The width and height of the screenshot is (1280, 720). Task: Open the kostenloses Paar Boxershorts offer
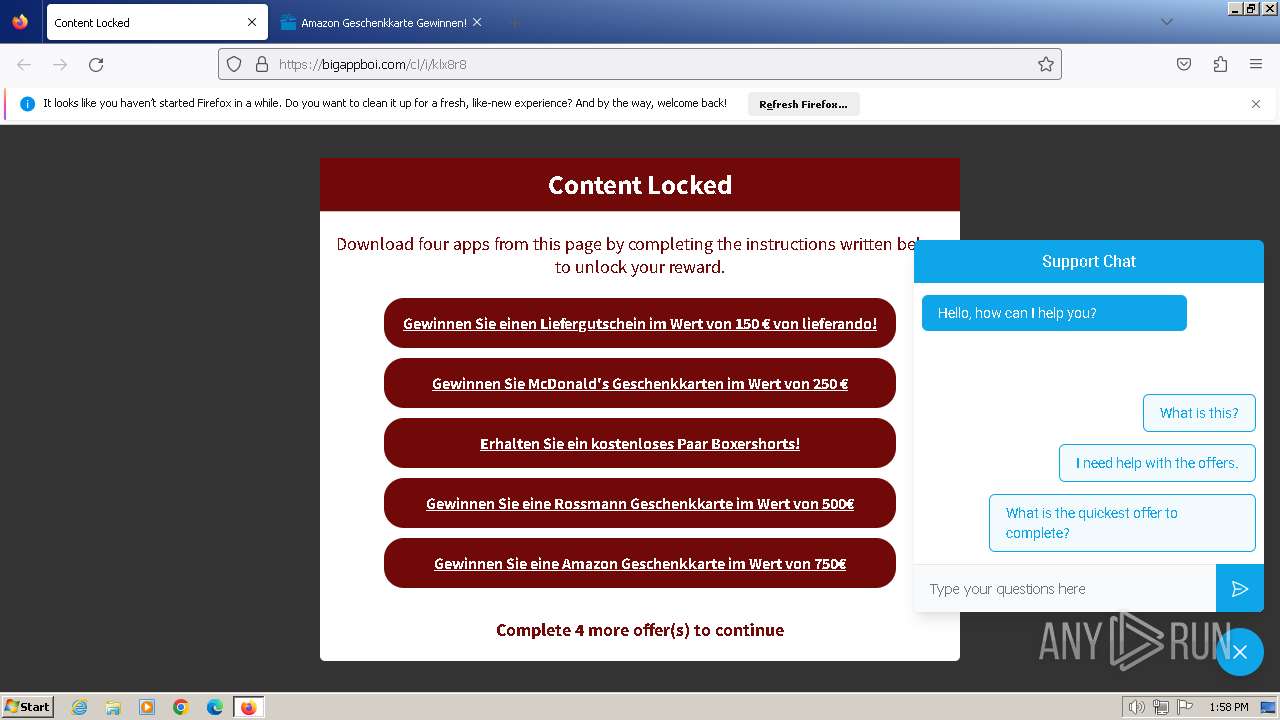pos(640,443)
